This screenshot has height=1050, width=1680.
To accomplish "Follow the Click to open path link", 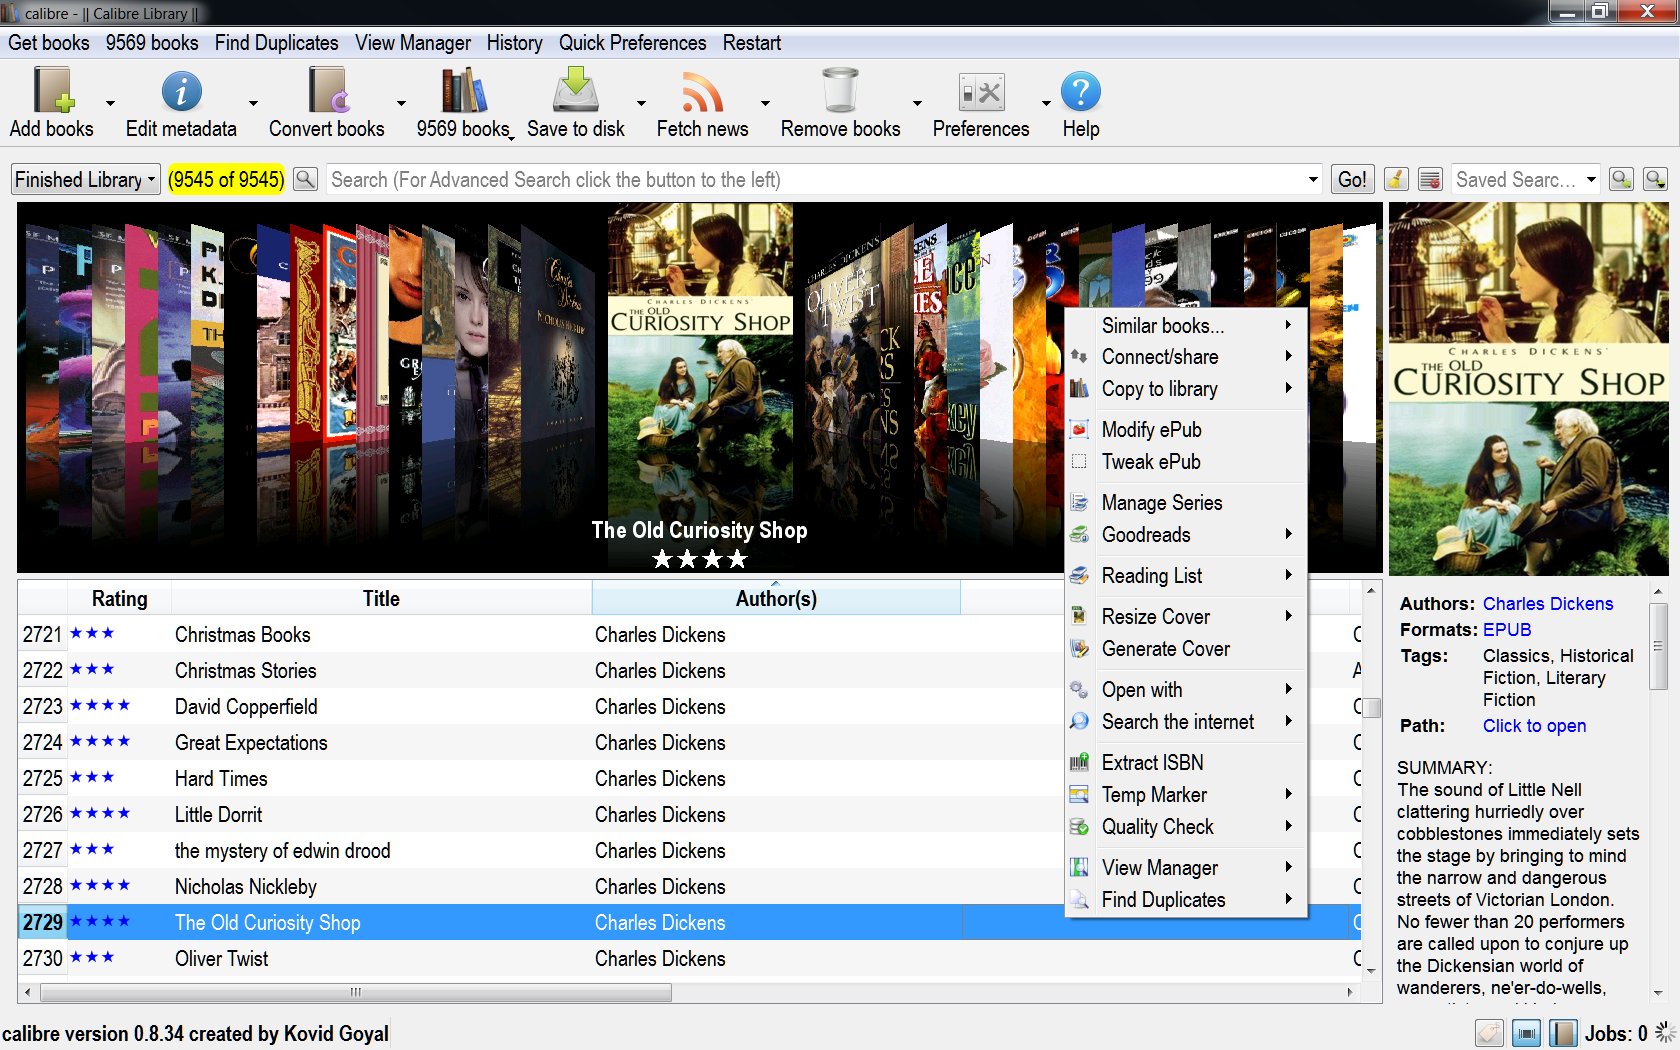I will [x=1534, y=726].
